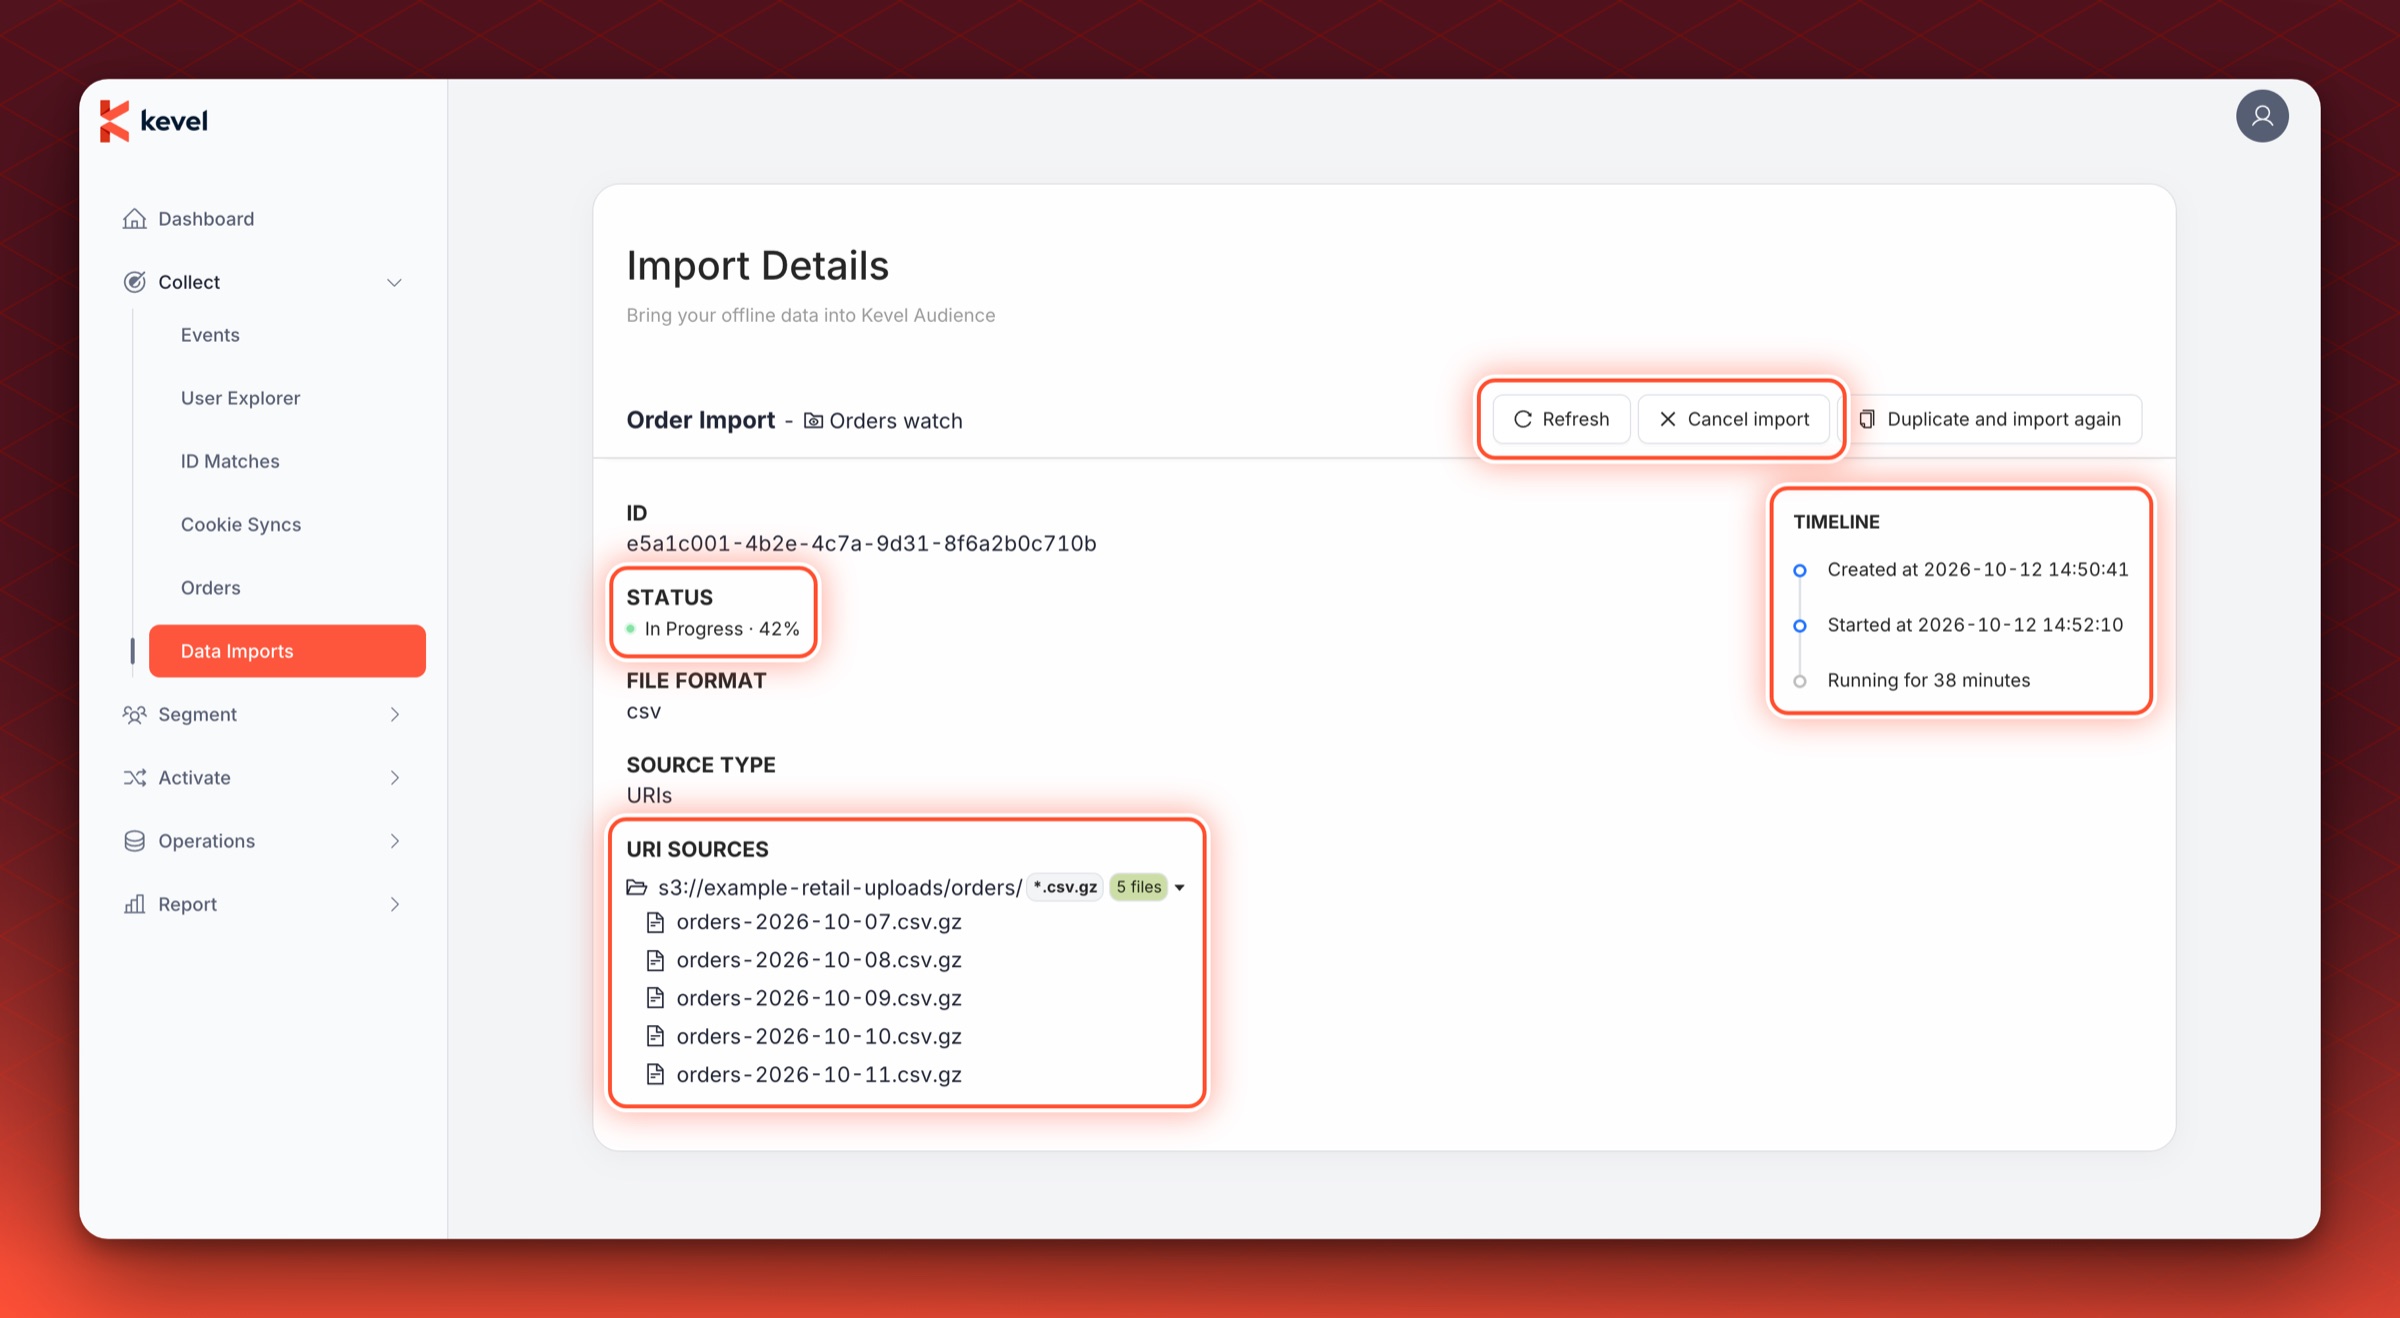Expand the Segment menu chevron

coord(394,714)
